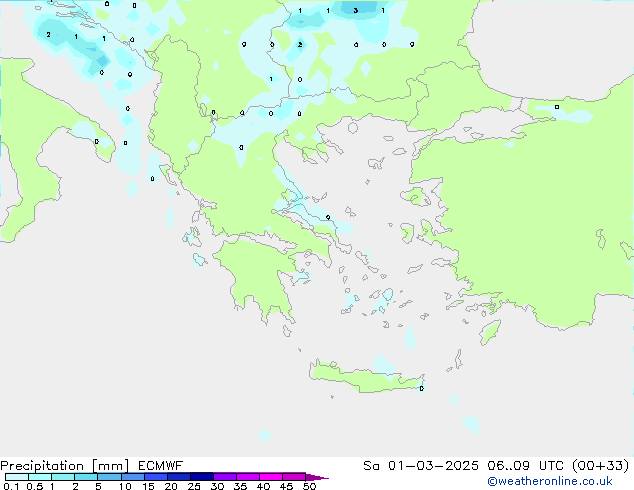The image size is (634, 490).
Task: Click the '30' legend scale label
Action: pos(217,486)
